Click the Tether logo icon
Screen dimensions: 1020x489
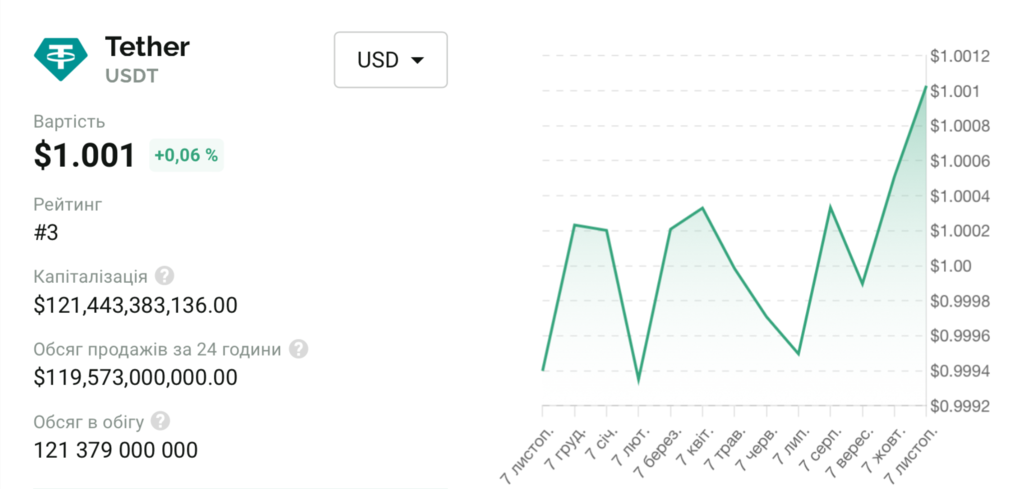(x=61, y=58)
